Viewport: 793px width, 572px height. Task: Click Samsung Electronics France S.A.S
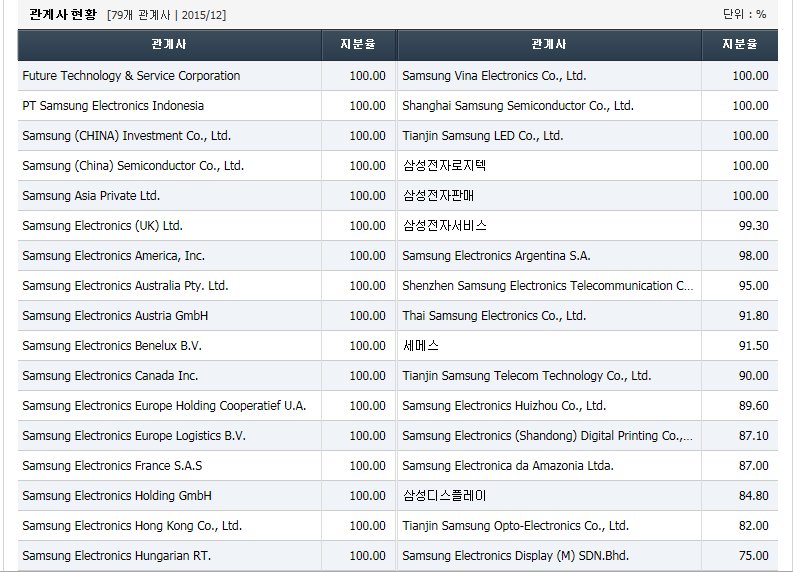(112, 466)
